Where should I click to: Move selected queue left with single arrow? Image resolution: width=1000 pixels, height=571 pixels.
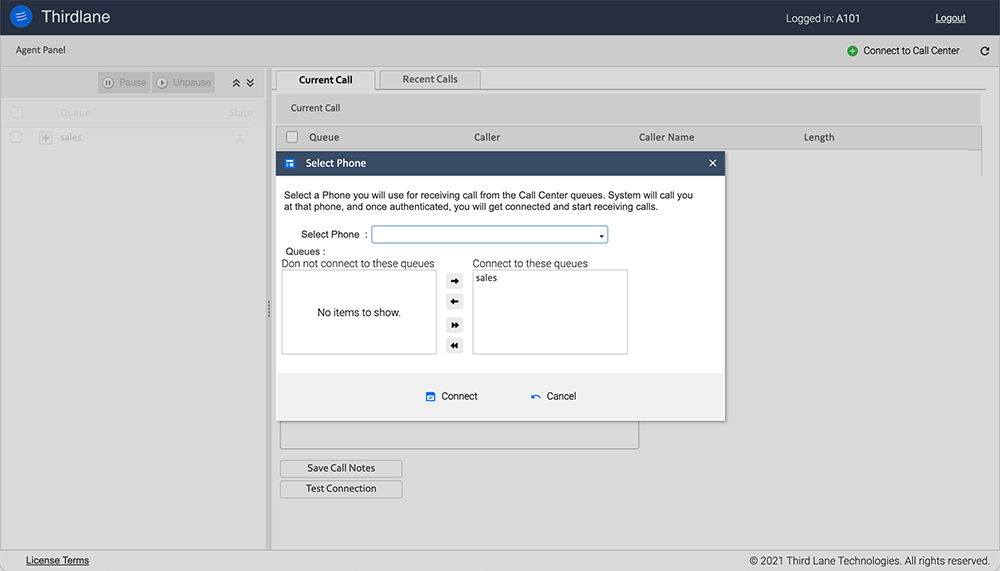coord(455,302)
